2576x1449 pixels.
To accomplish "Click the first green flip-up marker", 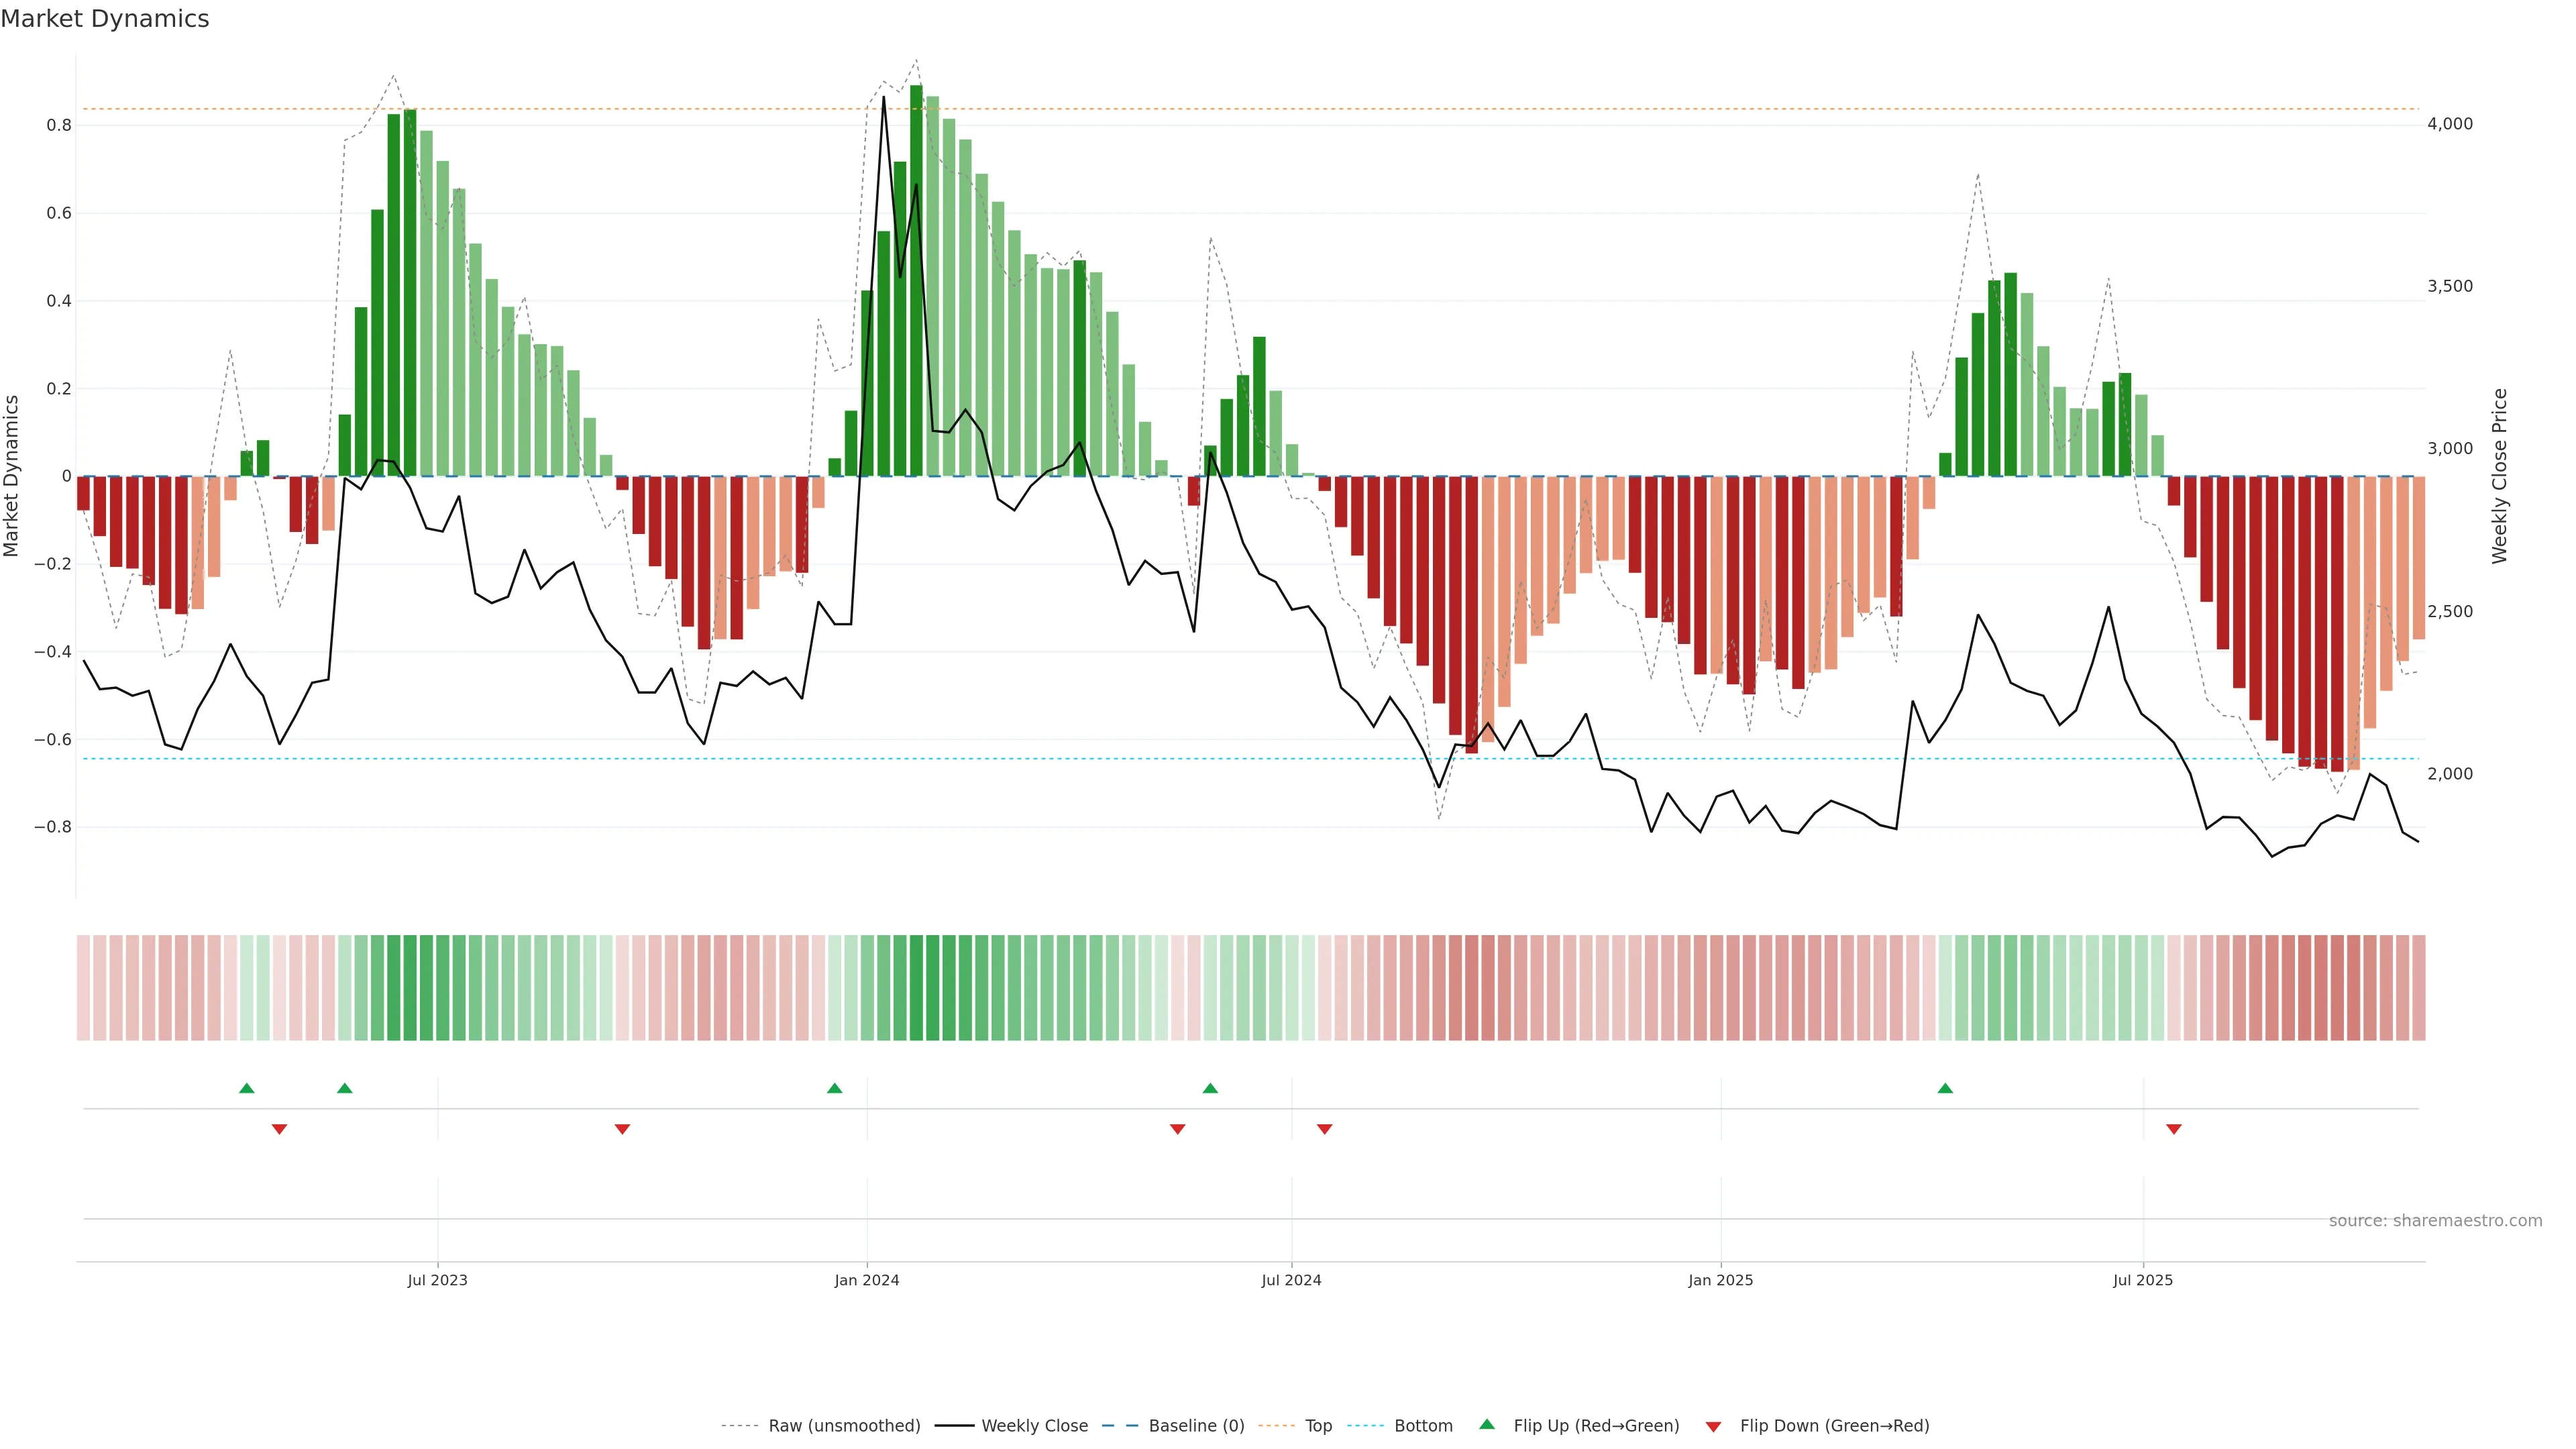I will point(247,1088).
